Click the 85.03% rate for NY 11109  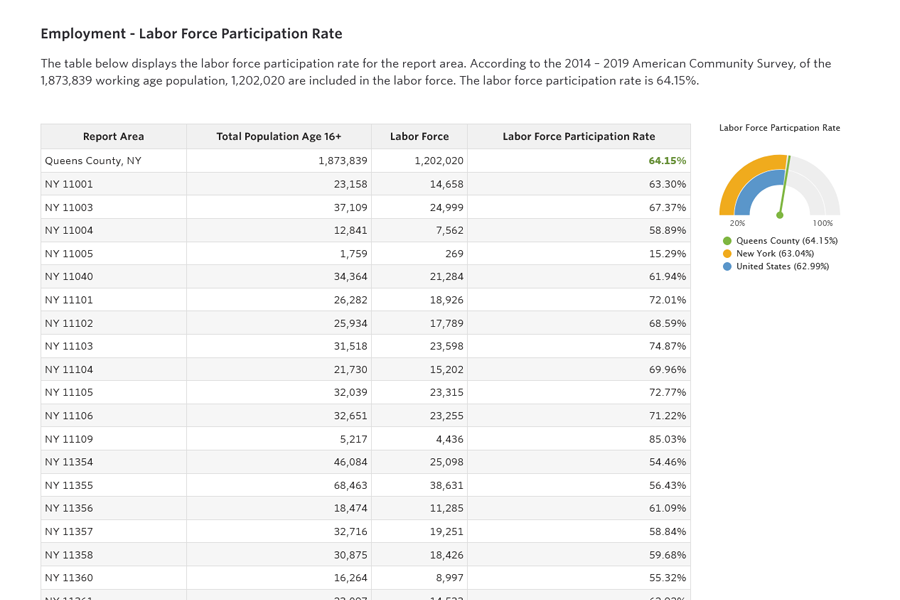(x=667, y=439)
